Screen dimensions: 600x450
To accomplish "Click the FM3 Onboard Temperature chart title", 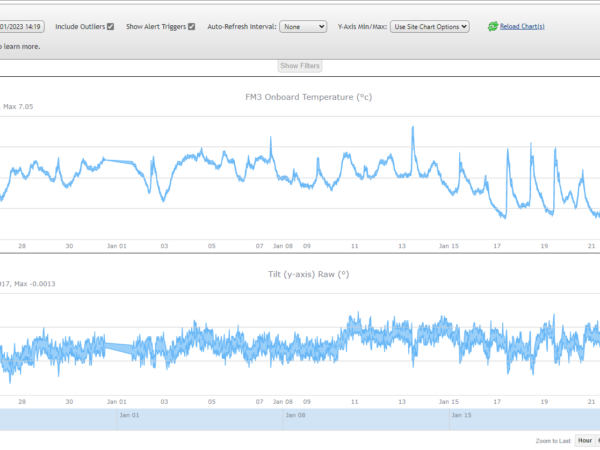I will [308, 97].
